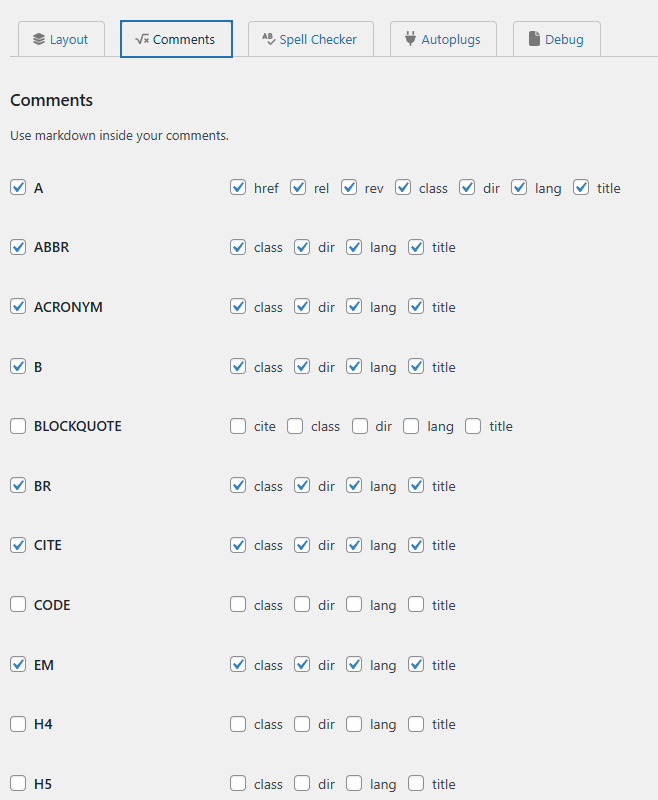The image size is (658, 800).
Task: Disable the BR tag checkbox
Action: pos(18,486)
